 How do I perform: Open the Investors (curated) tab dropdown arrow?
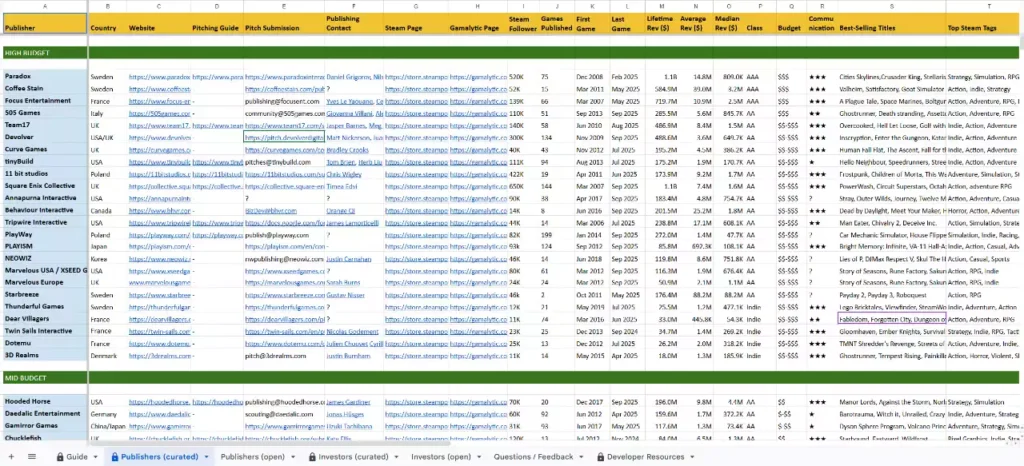[x=397, y=457]
